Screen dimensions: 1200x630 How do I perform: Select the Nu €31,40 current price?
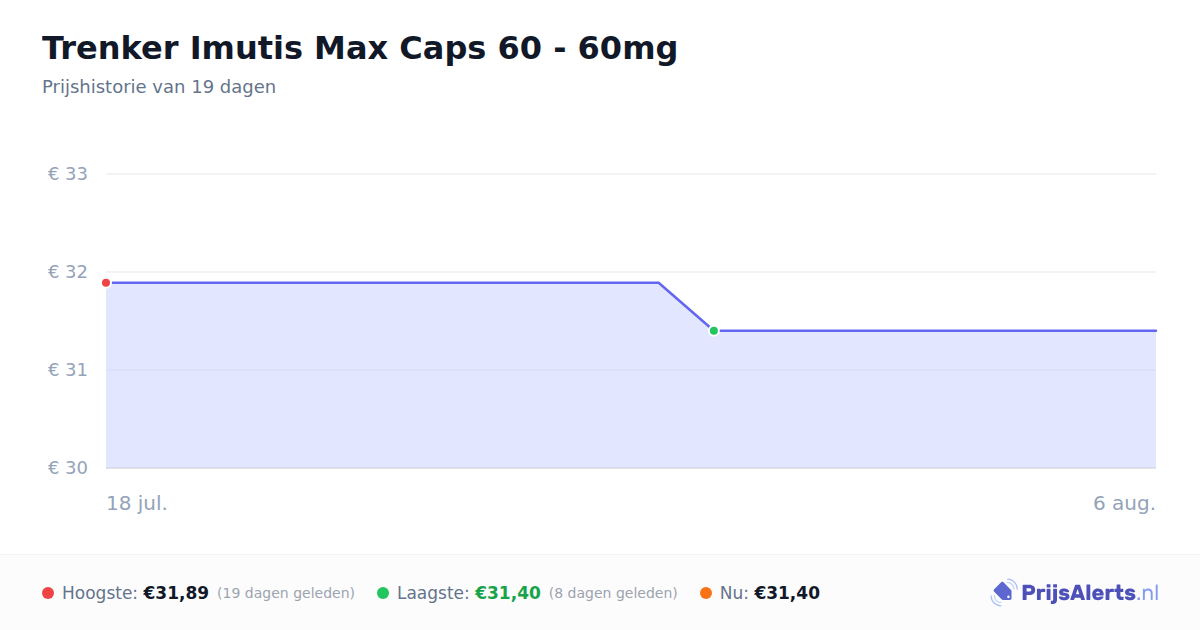(787, 593)
